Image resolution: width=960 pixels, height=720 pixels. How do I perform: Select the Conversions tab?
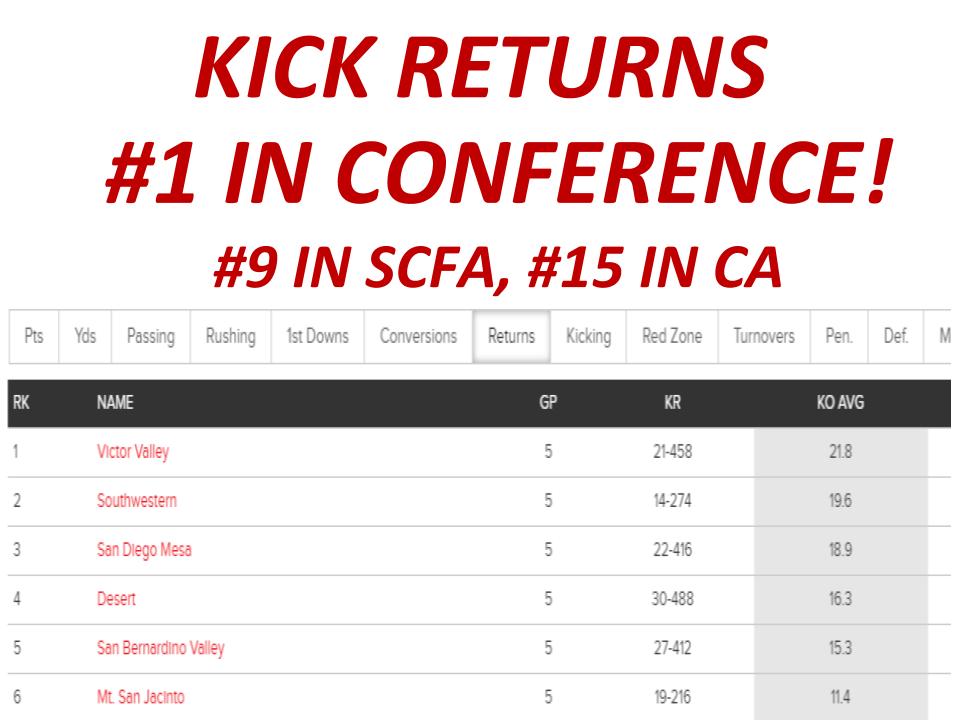(418, 336)
